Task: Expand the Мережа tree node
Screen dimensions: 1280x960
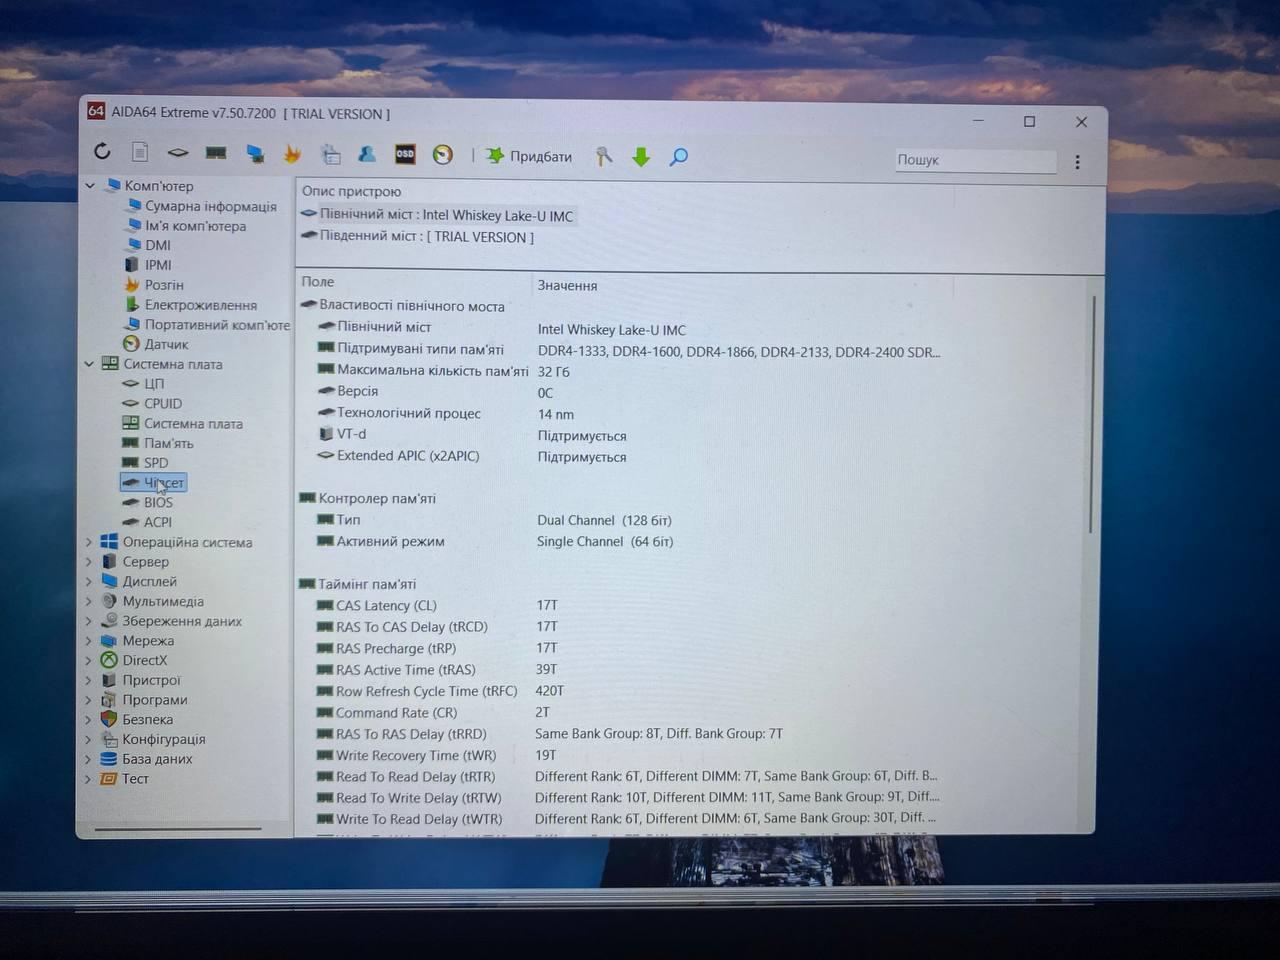Action: point(88,641)
